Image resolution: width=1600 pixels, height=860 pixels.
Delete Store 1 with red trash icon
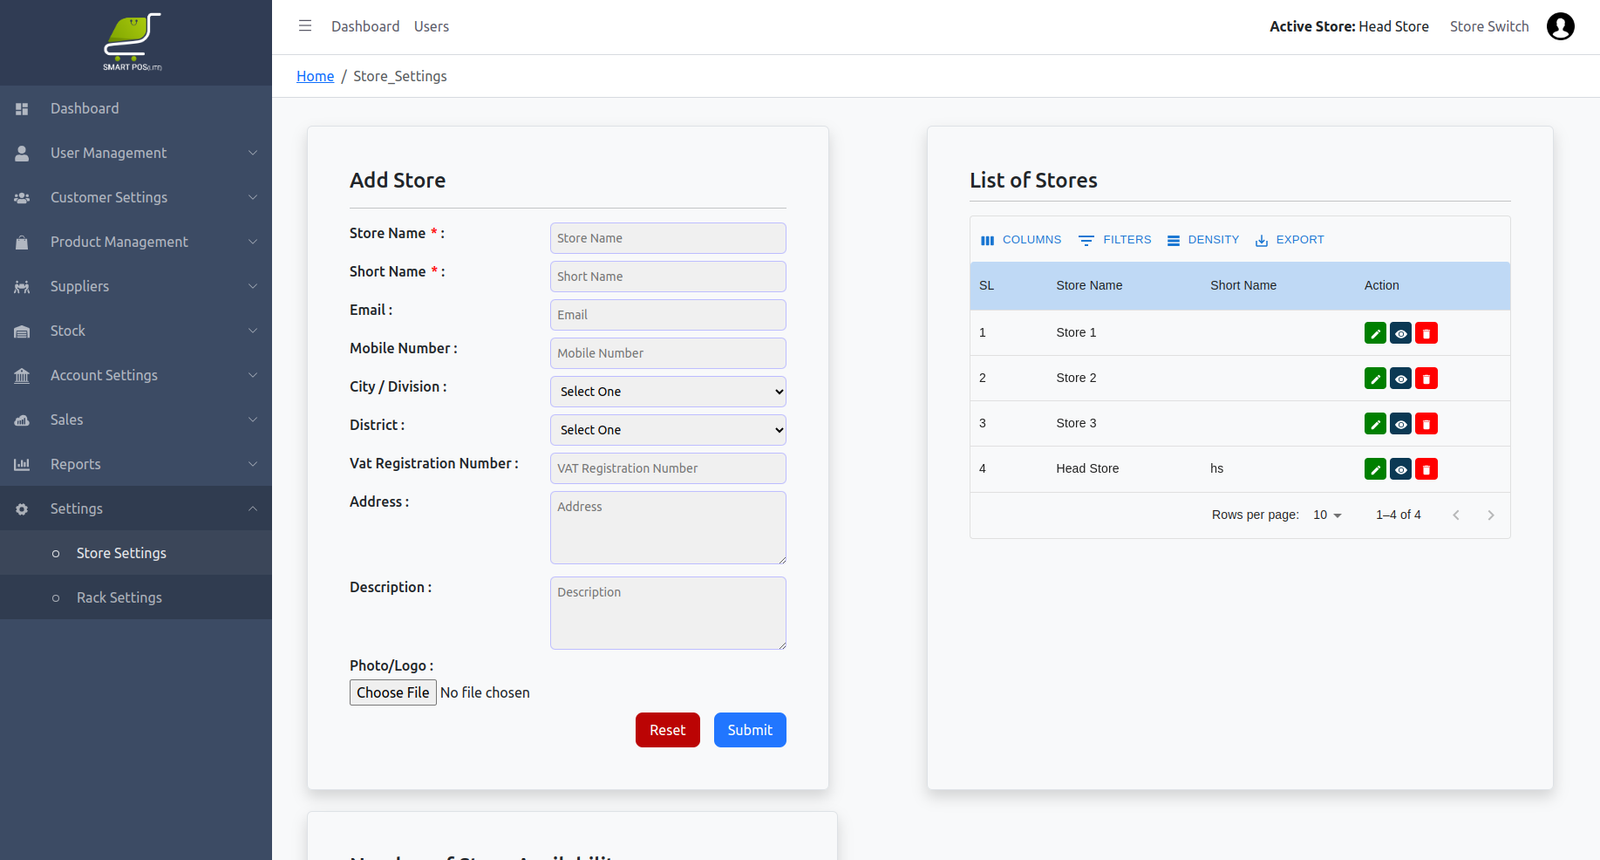click(1427, 333)
